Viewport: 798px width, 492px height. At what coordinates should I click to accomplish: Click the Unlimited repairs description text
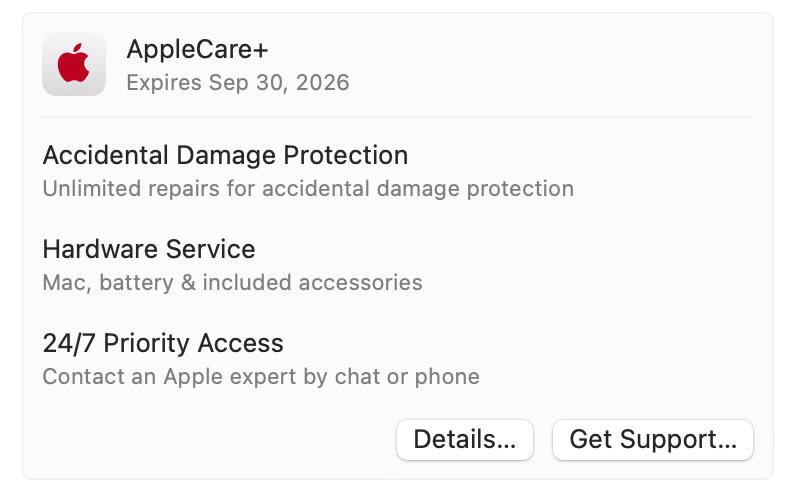[308, 188]
